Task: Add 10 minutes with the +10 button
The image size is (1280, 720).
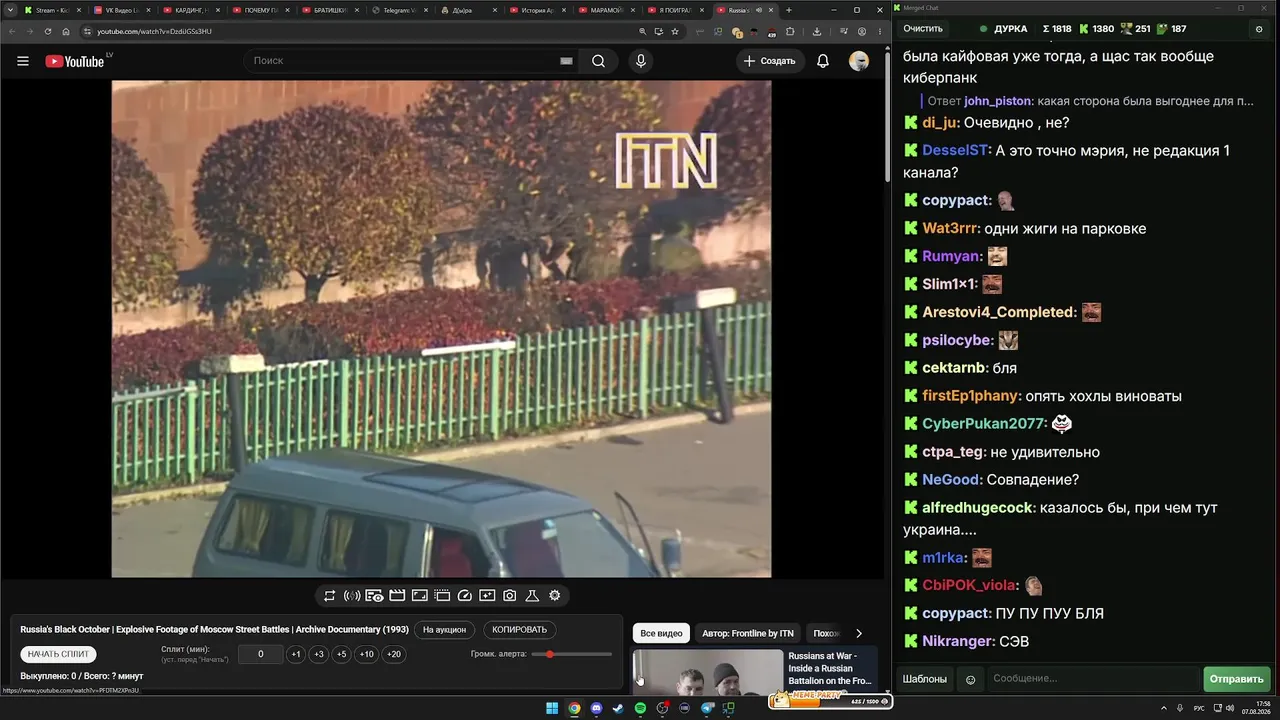Action: [367, 654]
